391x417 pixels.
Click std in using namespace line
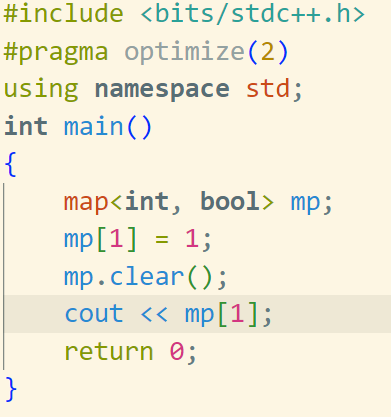268,89
